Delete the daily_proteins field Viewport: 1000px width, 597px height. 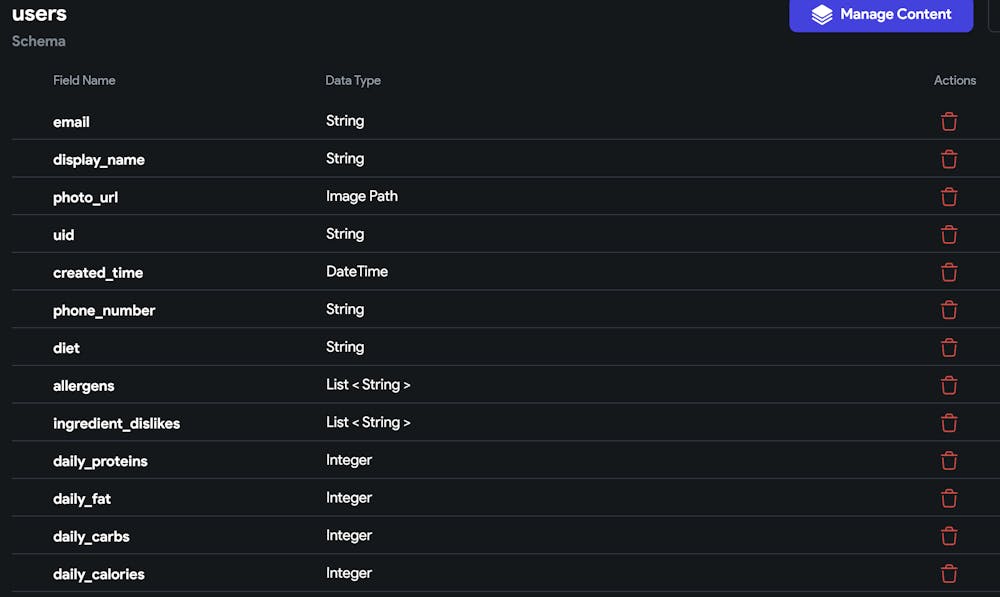[949, 461]
